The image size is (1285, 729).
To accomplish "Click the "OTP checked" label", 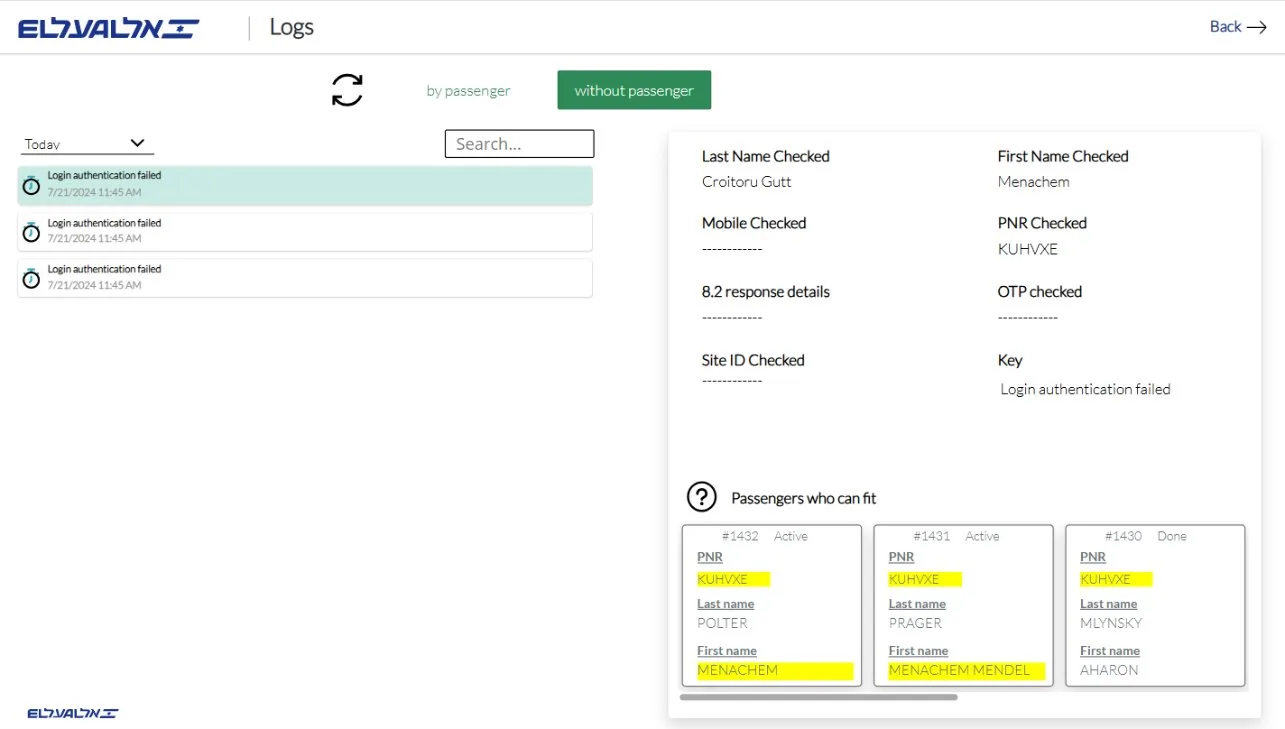I will (x=1040, y=292).
